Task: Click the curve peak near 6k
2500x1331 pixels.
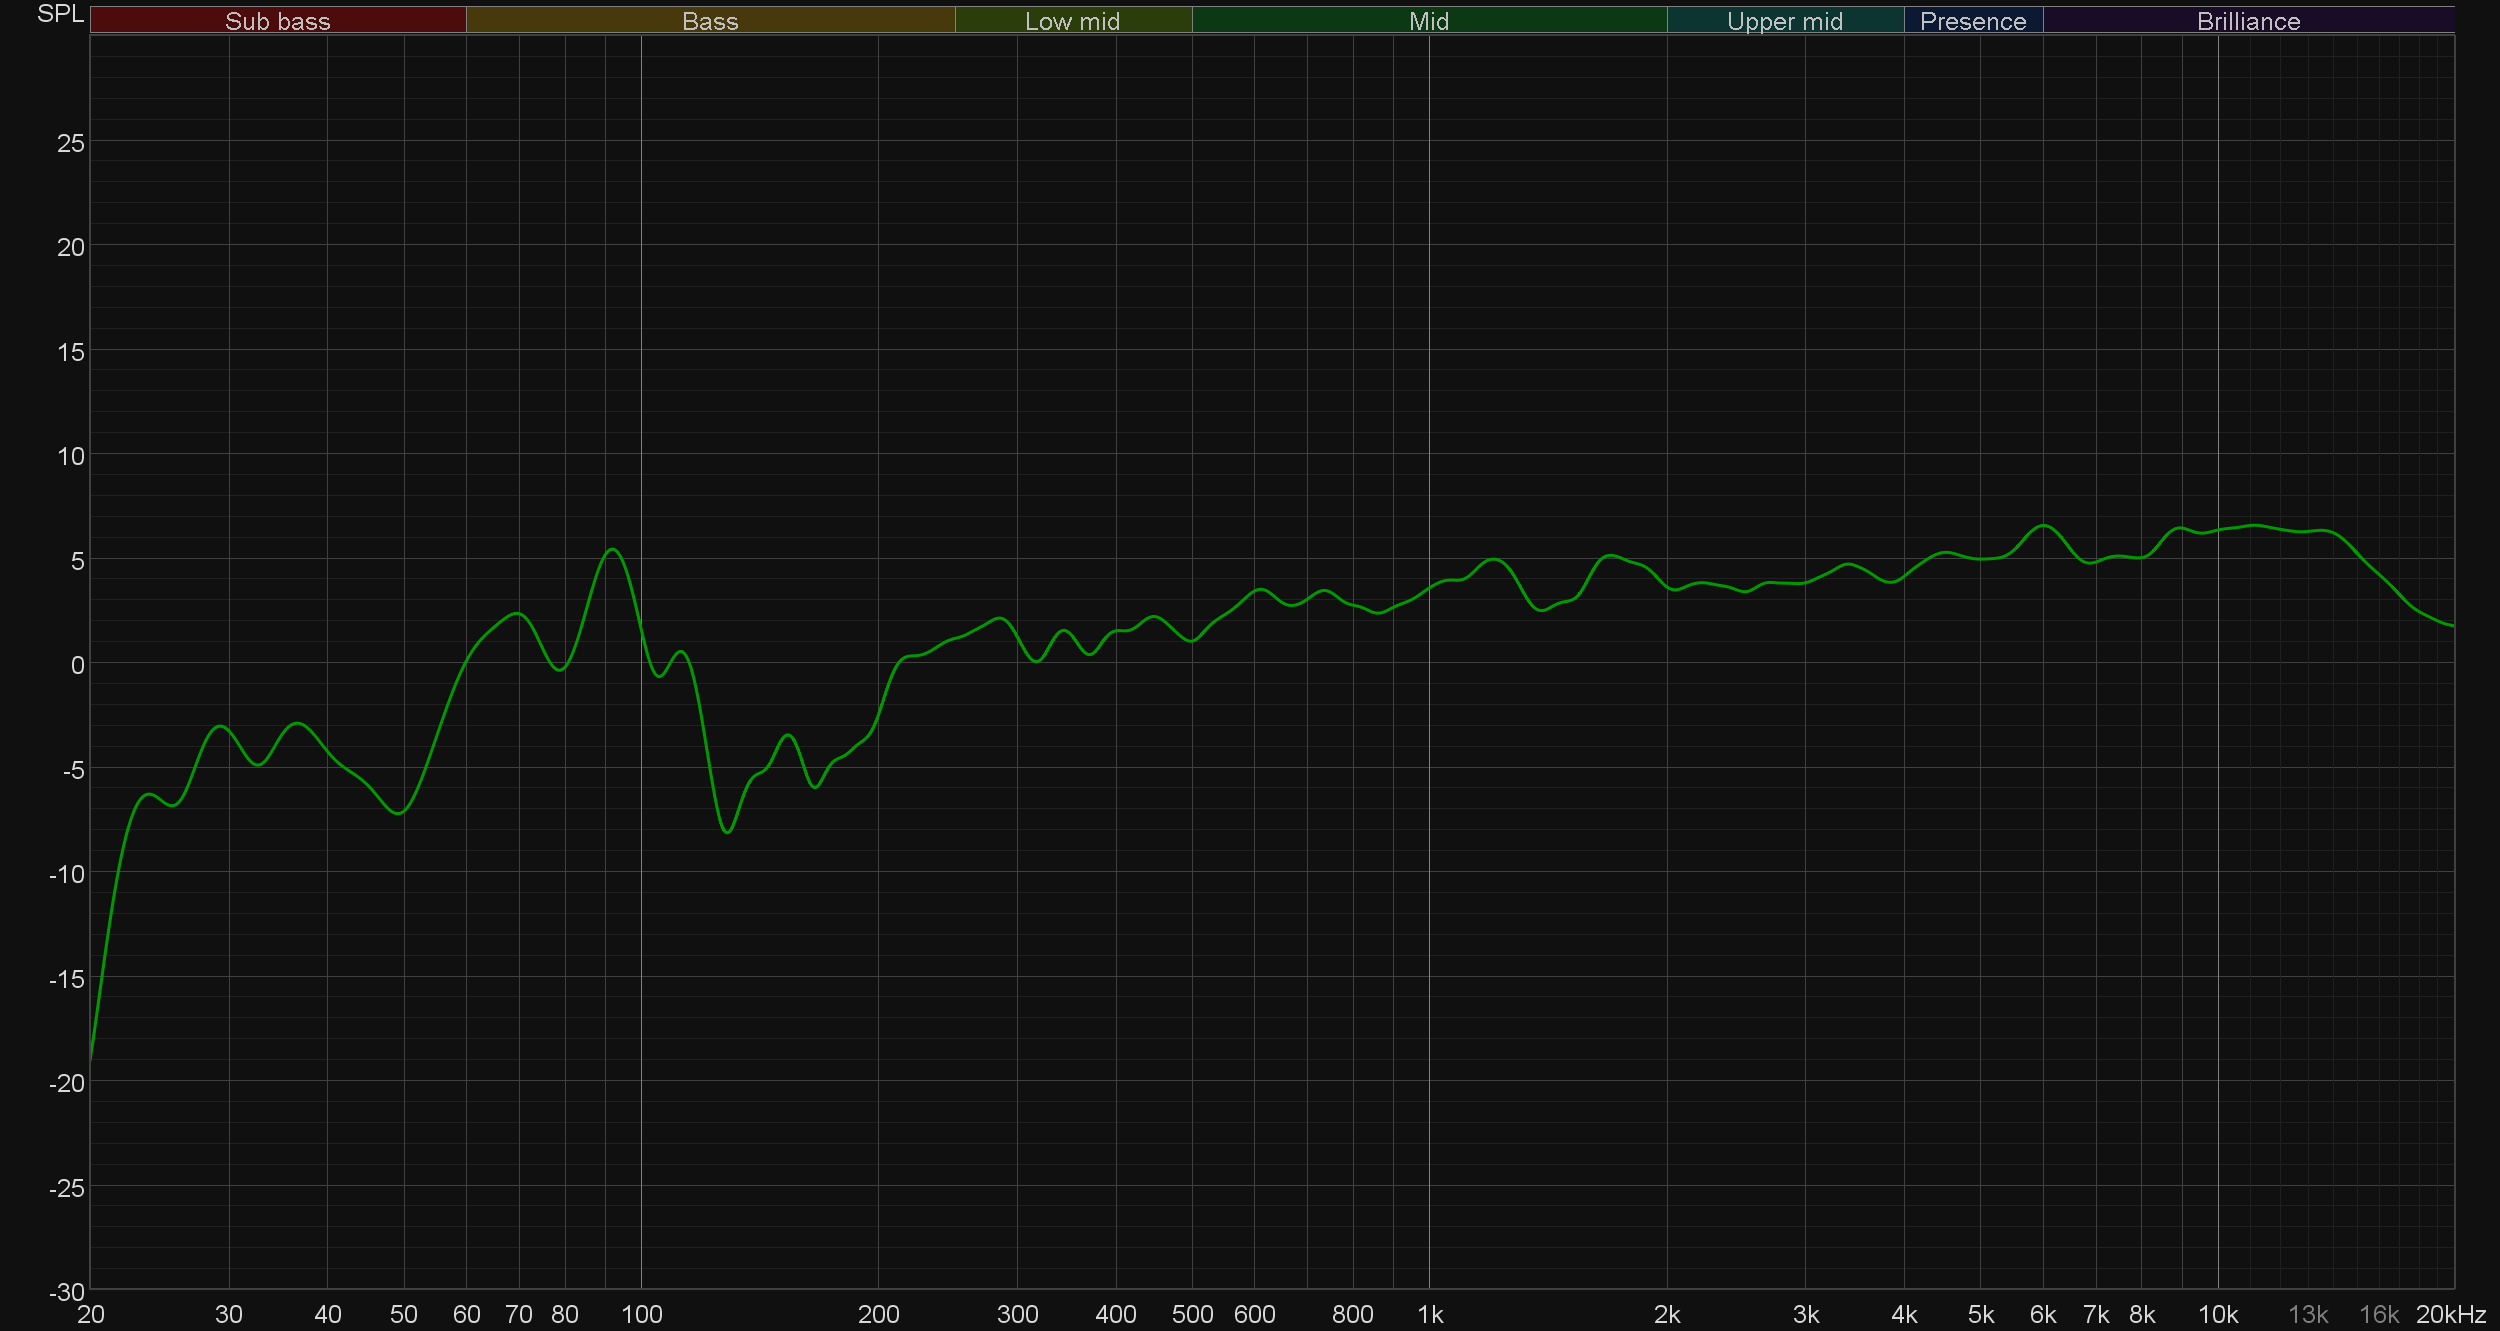Action: coord(2045,525)
